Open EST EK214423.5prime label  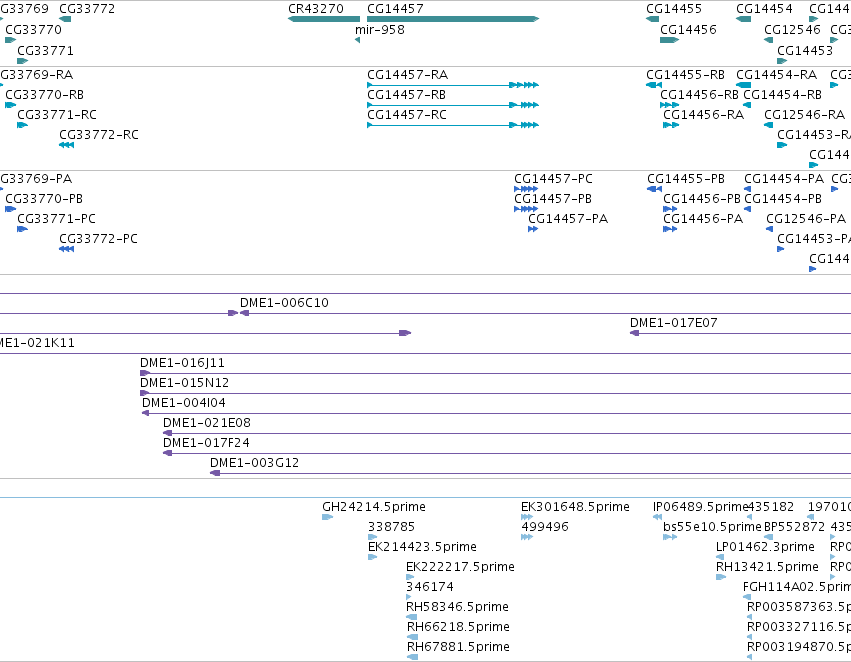[x=422, y=548]
